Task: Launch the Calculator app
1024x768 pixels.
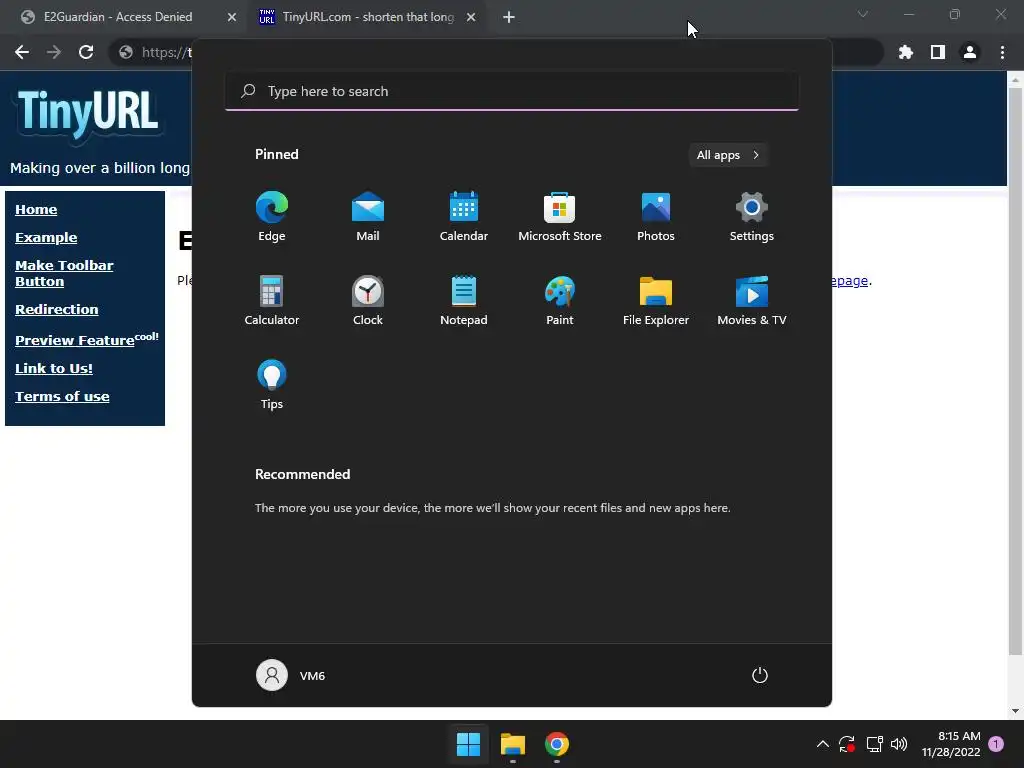Action: [x=272, y=300]
